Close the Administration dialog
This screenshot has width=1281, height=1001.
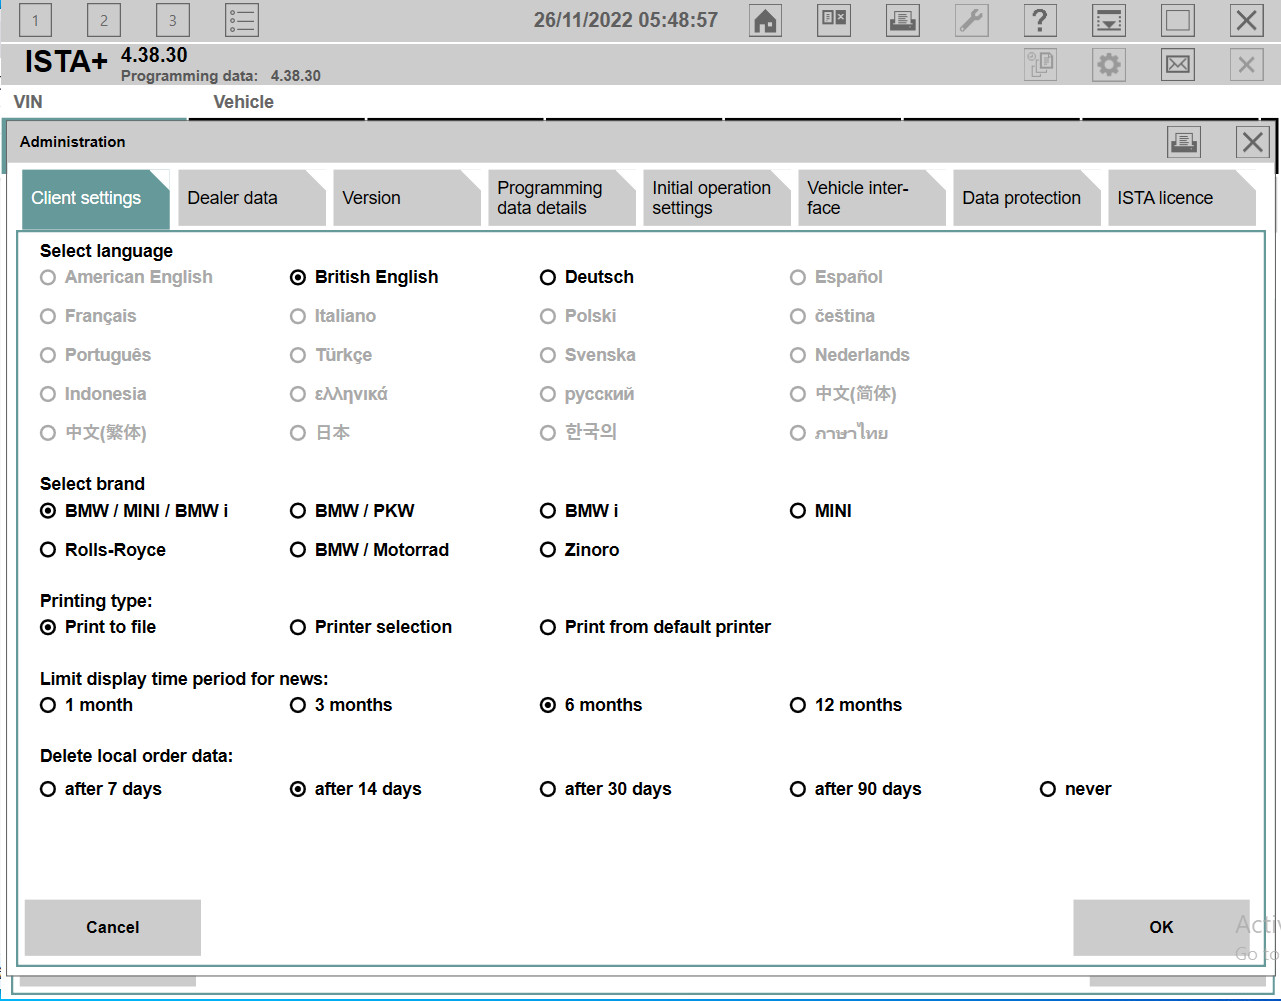(1253, 142)
